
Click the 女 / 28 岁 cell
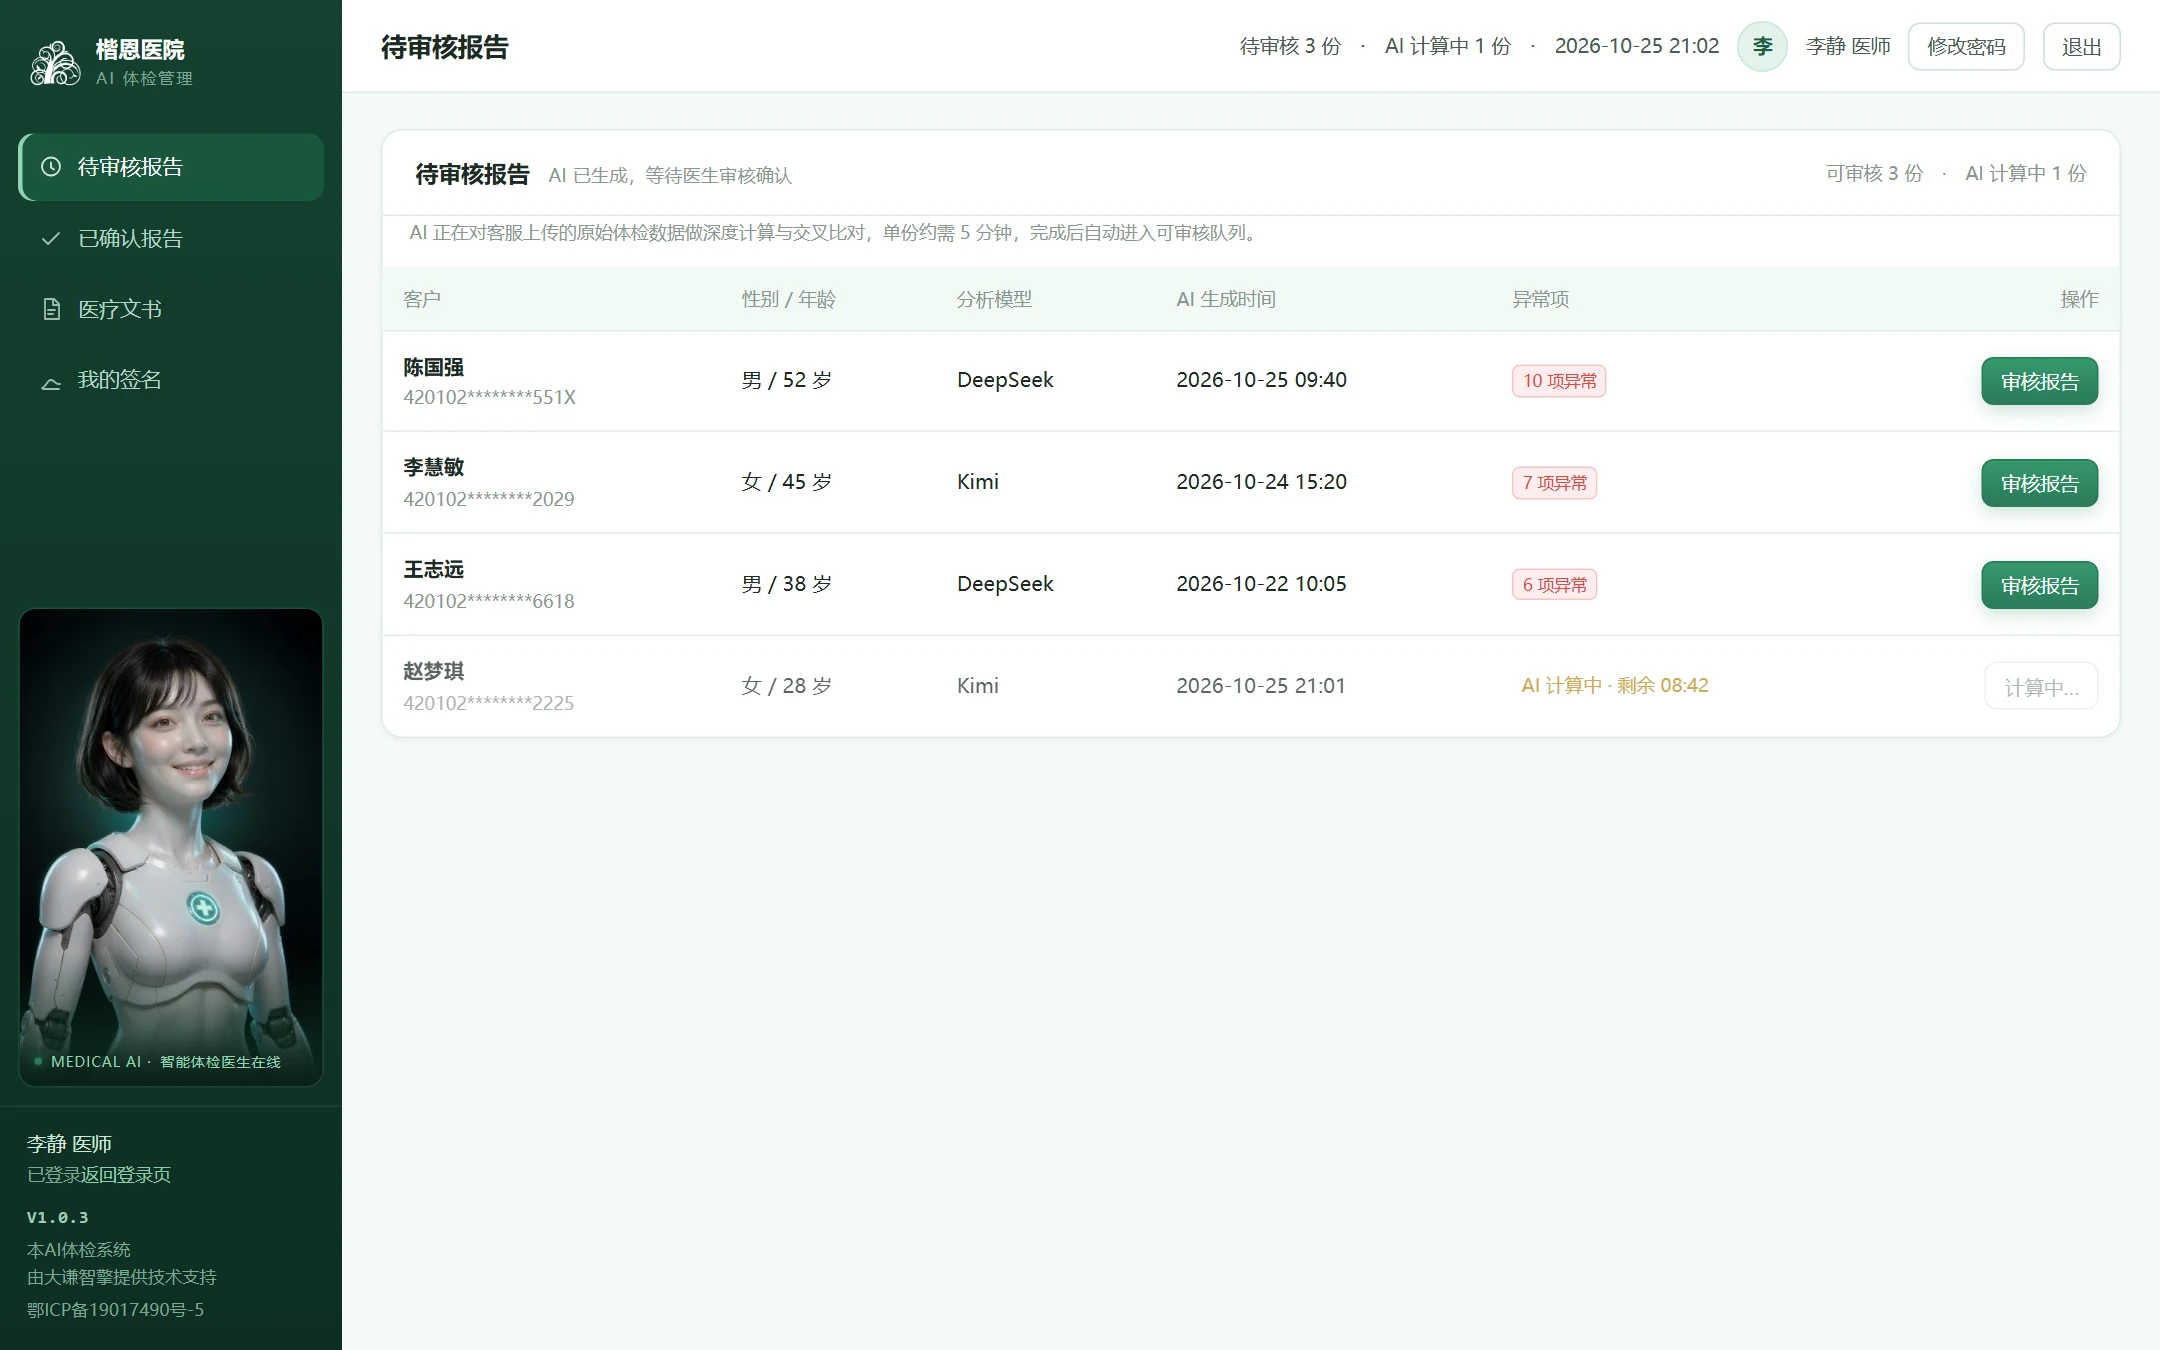pos(787,686)
